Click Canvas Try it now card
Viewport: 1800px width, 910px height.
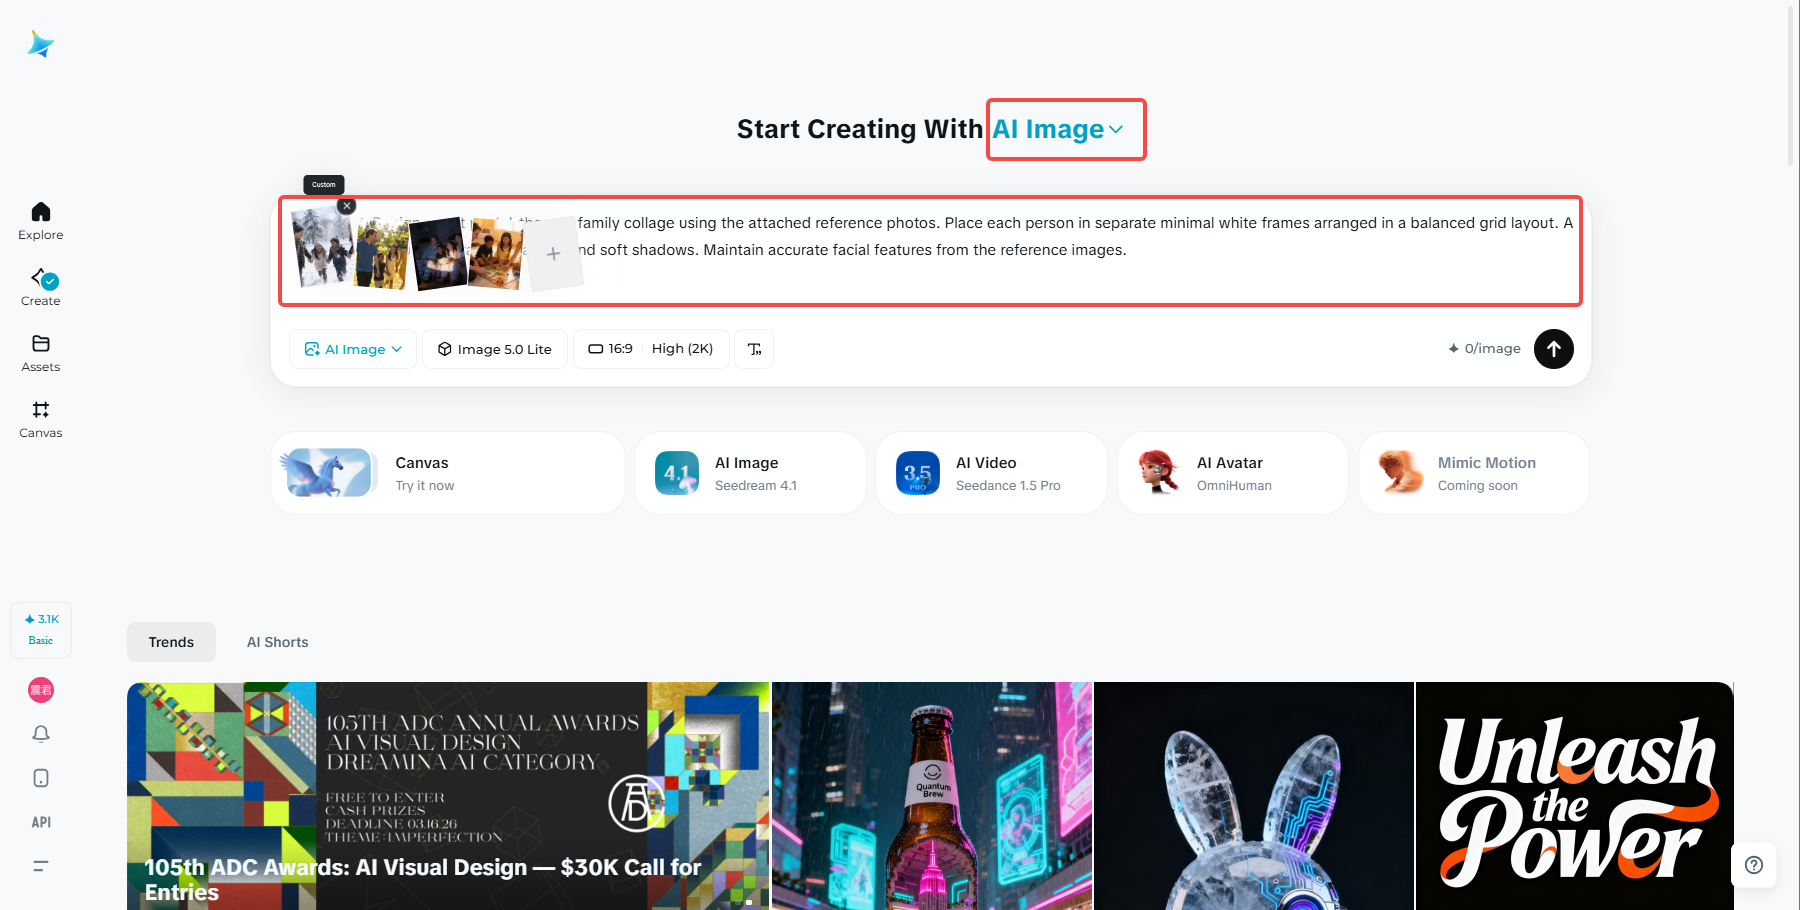(x=447, y=472)
